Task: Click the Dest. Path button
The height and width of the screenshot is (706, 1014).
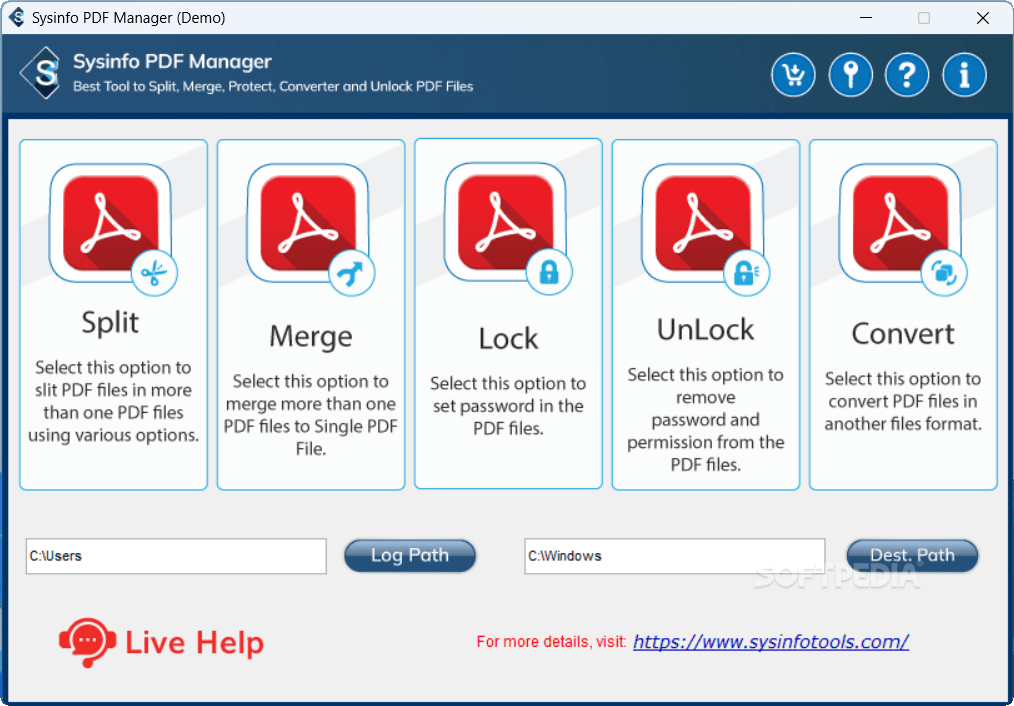Action: [912, 555]
